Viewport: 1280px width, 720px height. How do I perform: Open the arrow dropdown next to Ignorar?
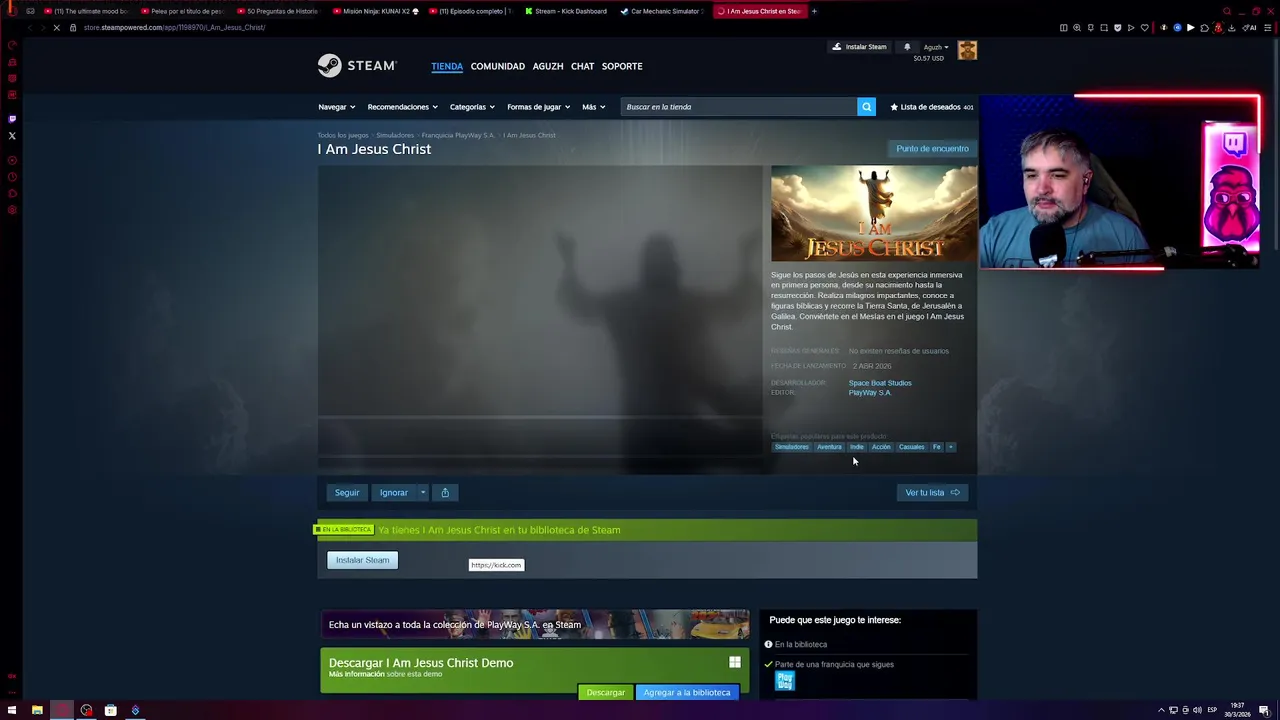[423, 492]
